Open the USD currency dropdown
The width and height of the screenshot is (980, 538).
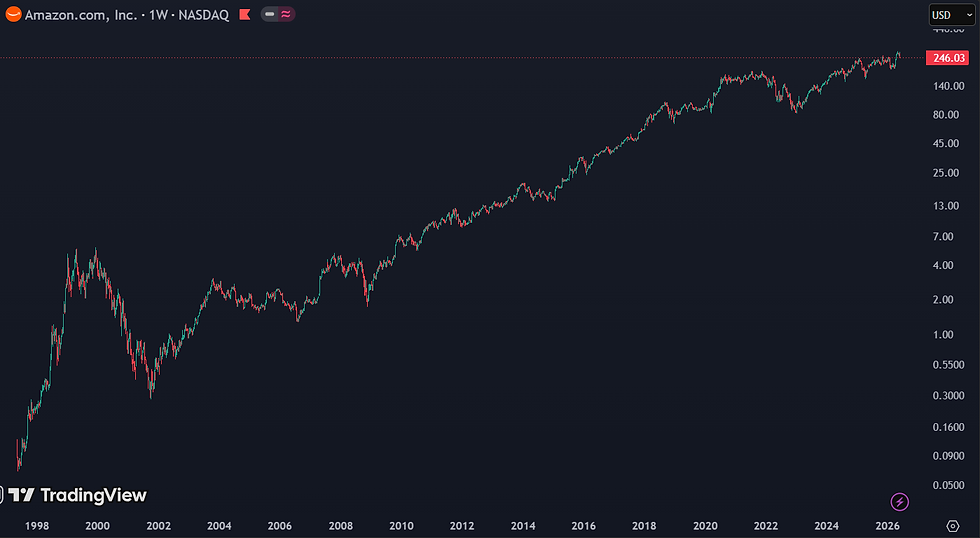(951, 15)
